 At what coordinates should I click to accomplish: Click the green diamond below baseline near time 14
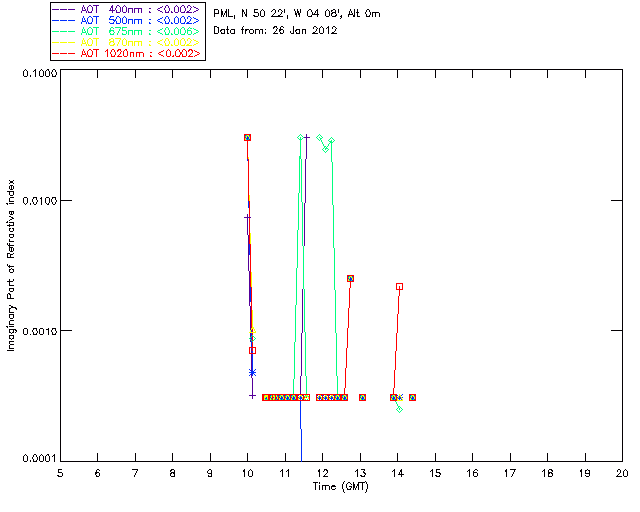coord(400,410)
